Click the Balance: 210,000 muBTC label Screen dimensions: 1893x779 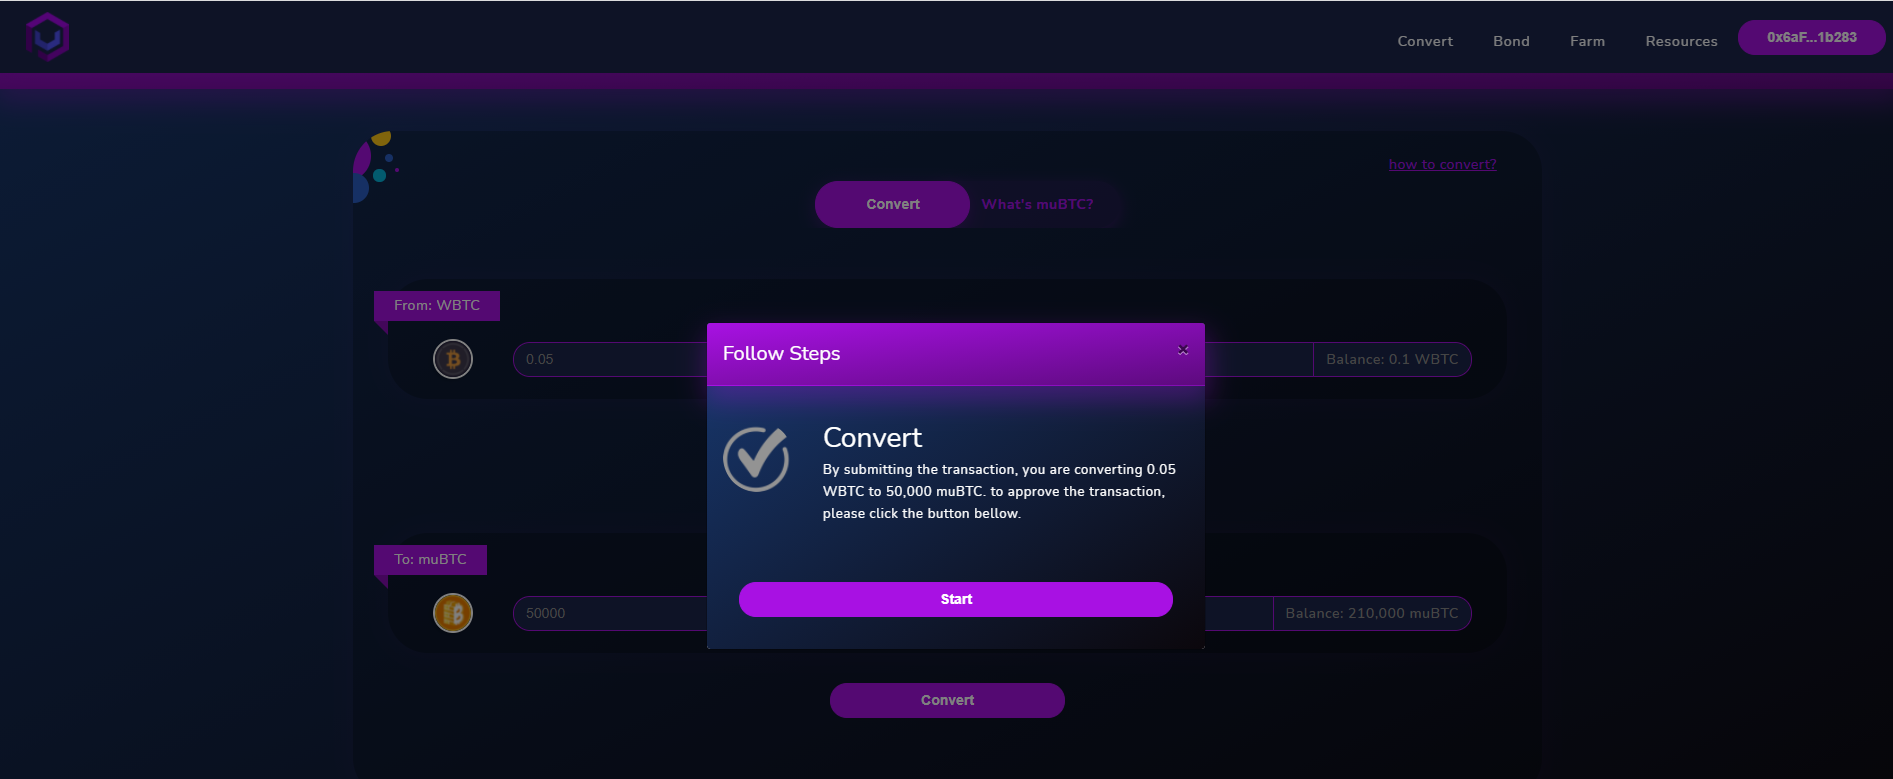[1372, 613]
